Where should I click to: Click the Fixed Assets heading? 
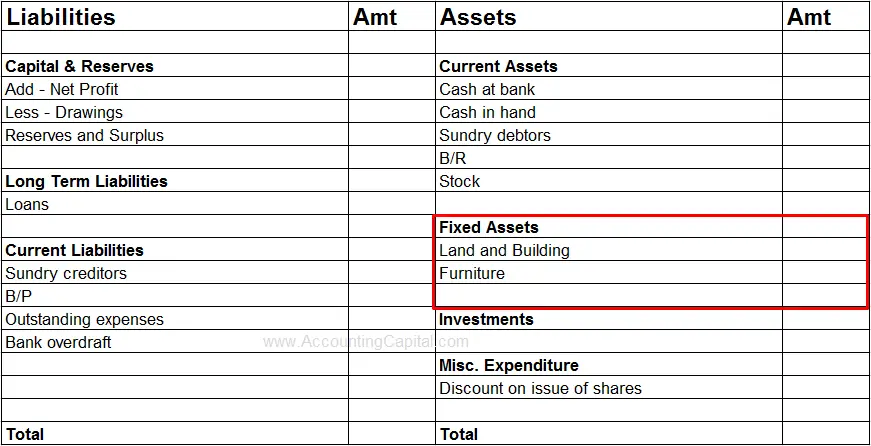pos(489,227)
